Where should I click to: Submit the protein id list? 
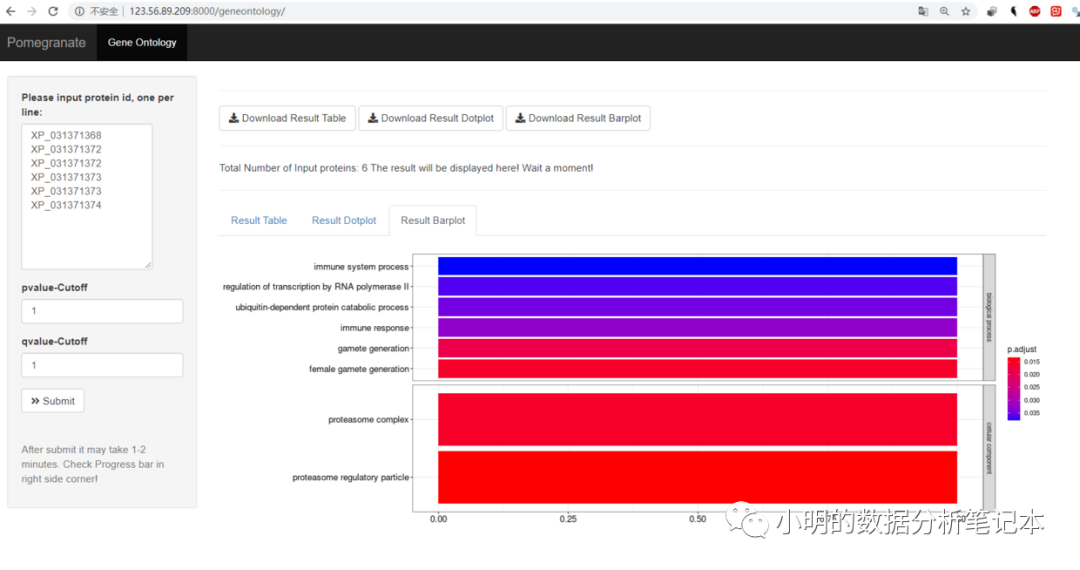tap(53, 401)
